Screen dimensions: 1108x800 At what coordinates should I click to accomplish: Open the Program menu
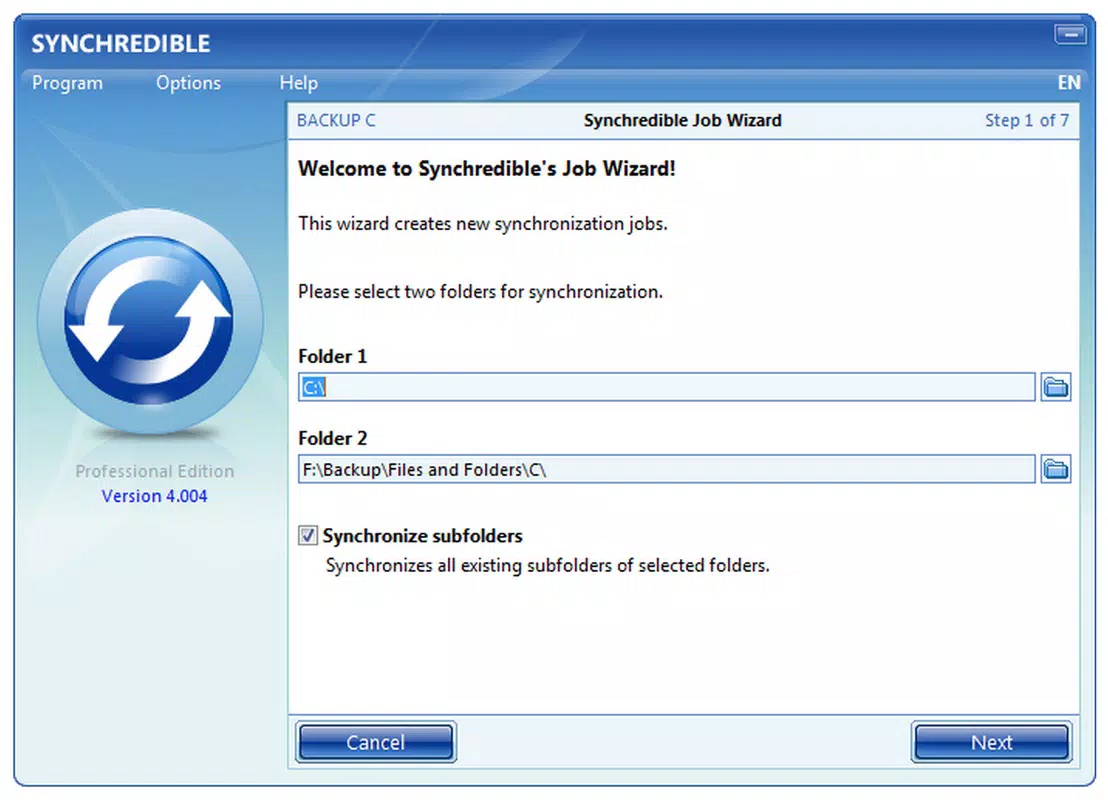67,83
